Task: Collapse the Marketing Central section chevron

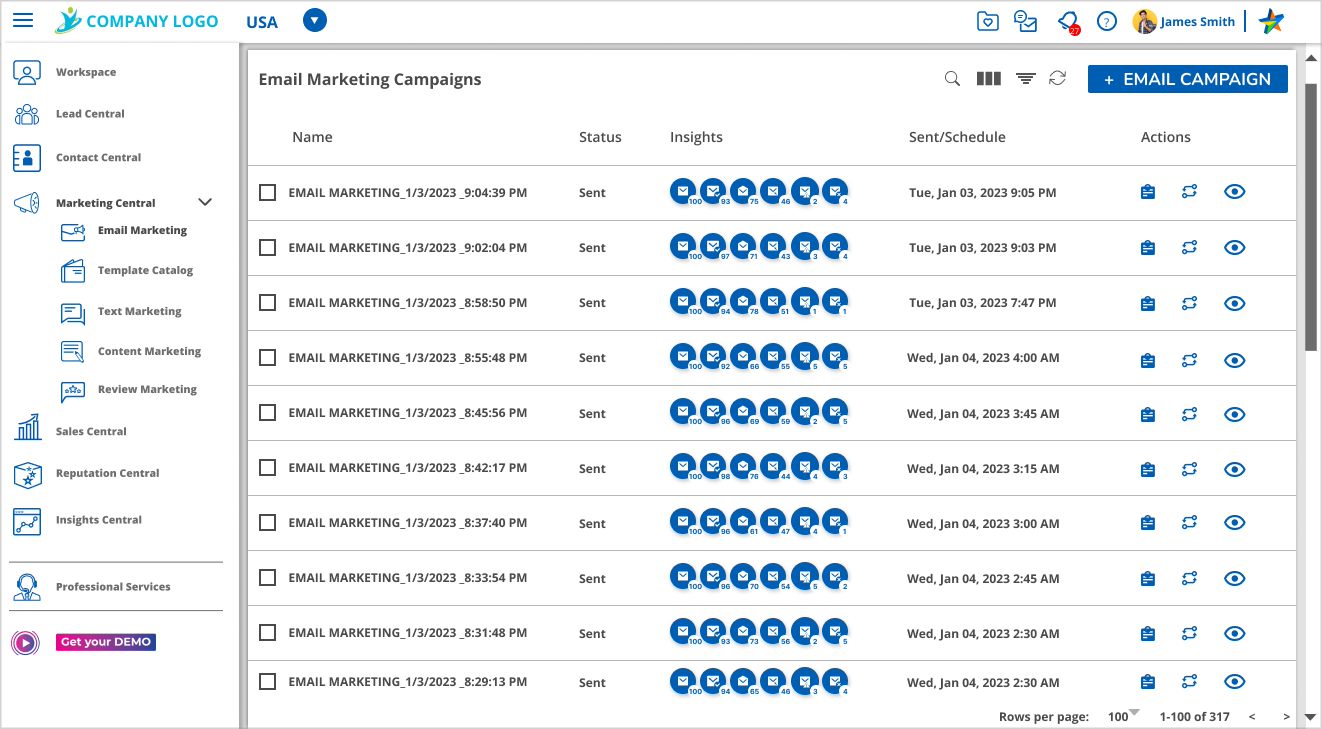Action: pyautogui.click(x=205, y=202)
